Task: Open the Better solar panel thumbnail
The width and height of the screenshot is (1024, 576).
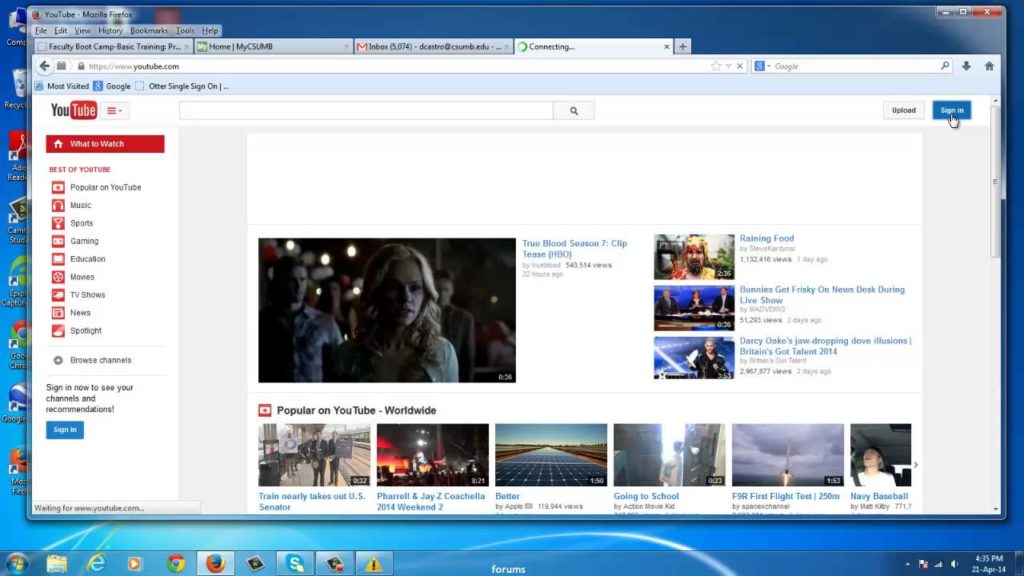Action: 551,455
